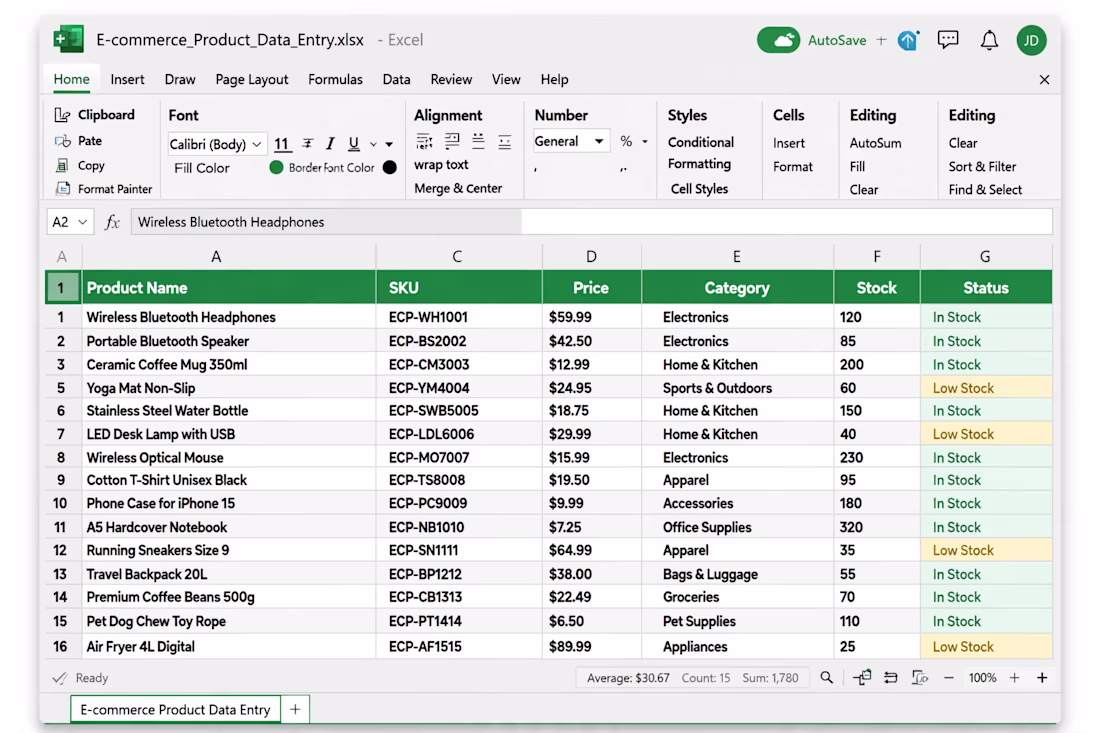
Task: Click the Merge & Center button
Action: (458, 188)
